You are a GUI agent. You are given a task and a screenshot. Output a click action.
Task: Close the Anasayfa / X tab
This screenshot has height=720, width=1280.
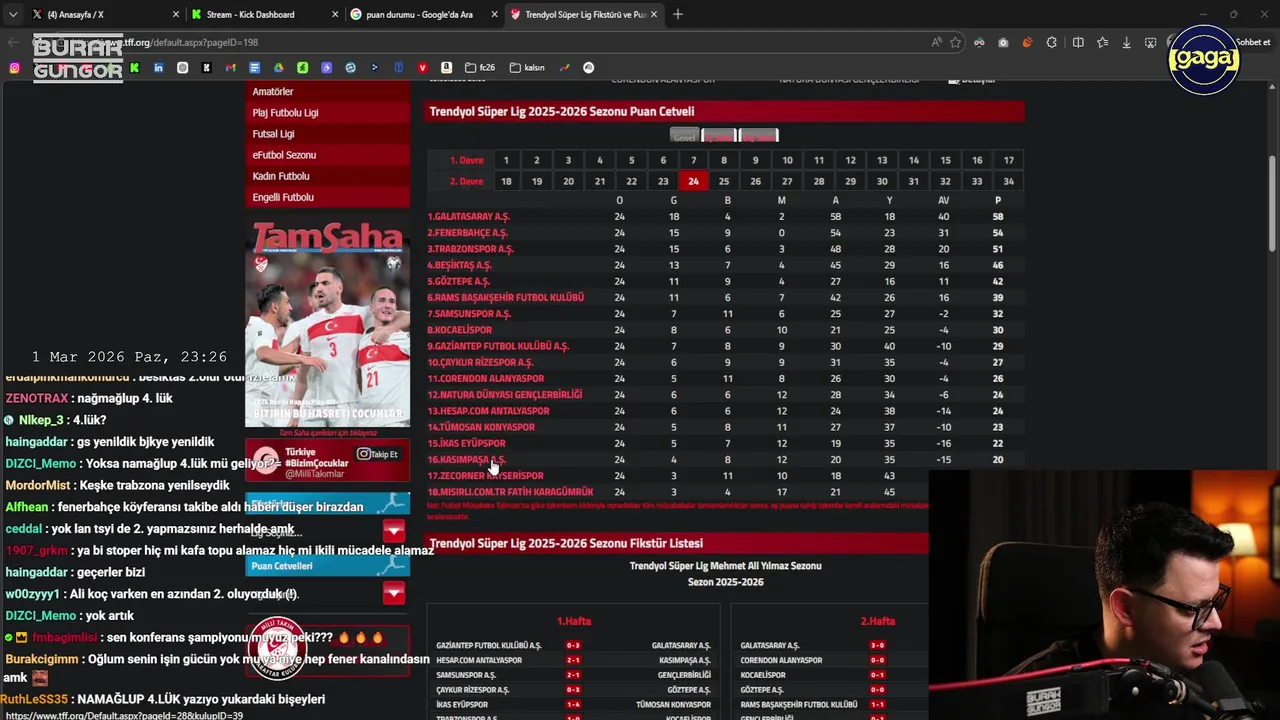tap(176, 14)
